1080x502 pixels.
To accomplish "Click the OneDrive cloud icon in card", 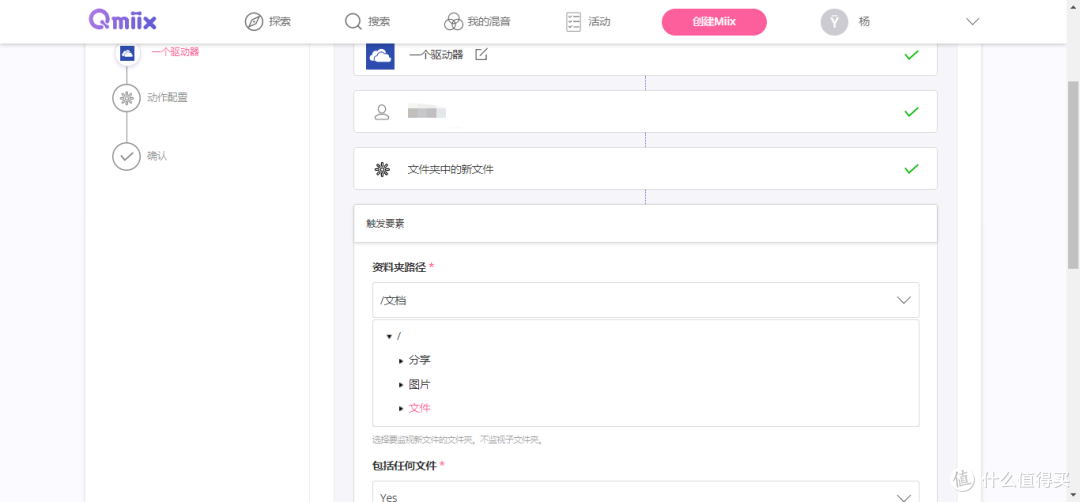I will tap(380, 55).
